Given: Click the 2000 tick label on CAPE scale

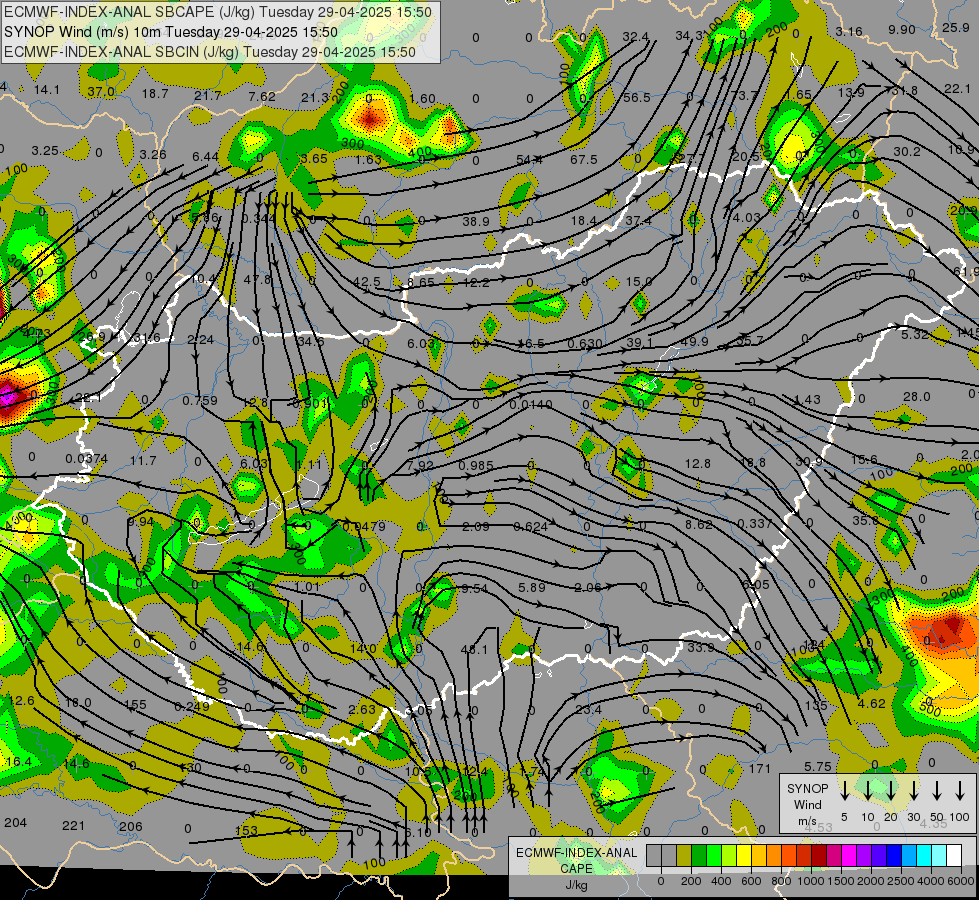Looking at the screenshot, I should (x=871, y=881).
